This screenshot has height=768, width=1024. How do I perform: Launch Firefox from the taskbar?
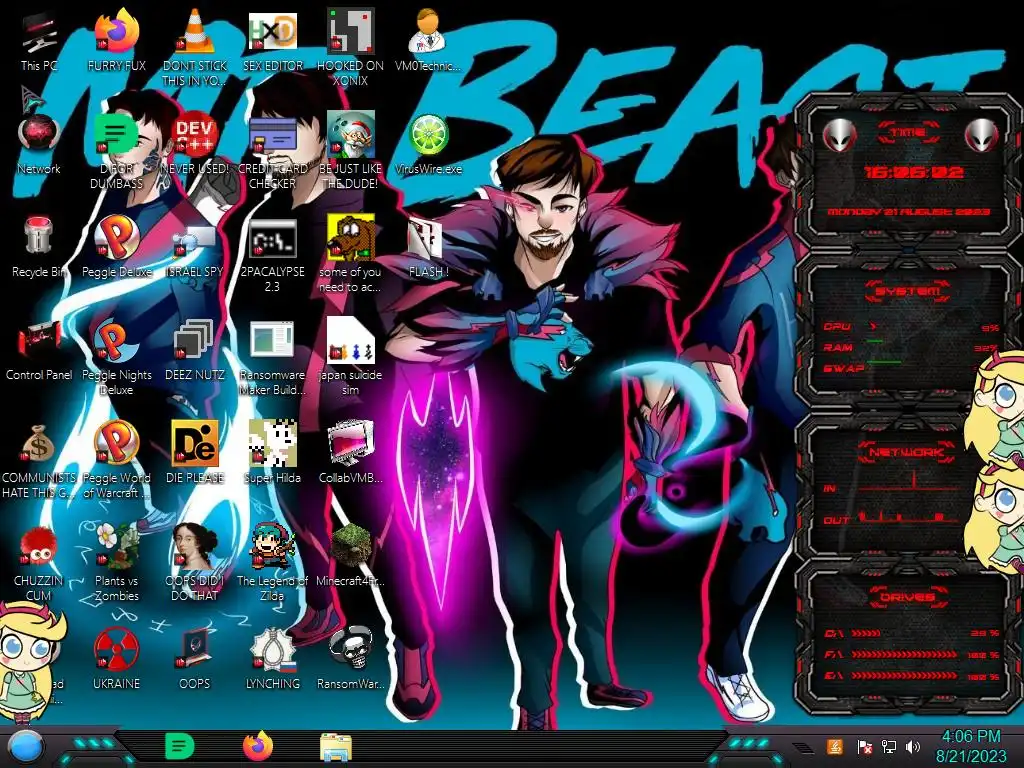258,746
